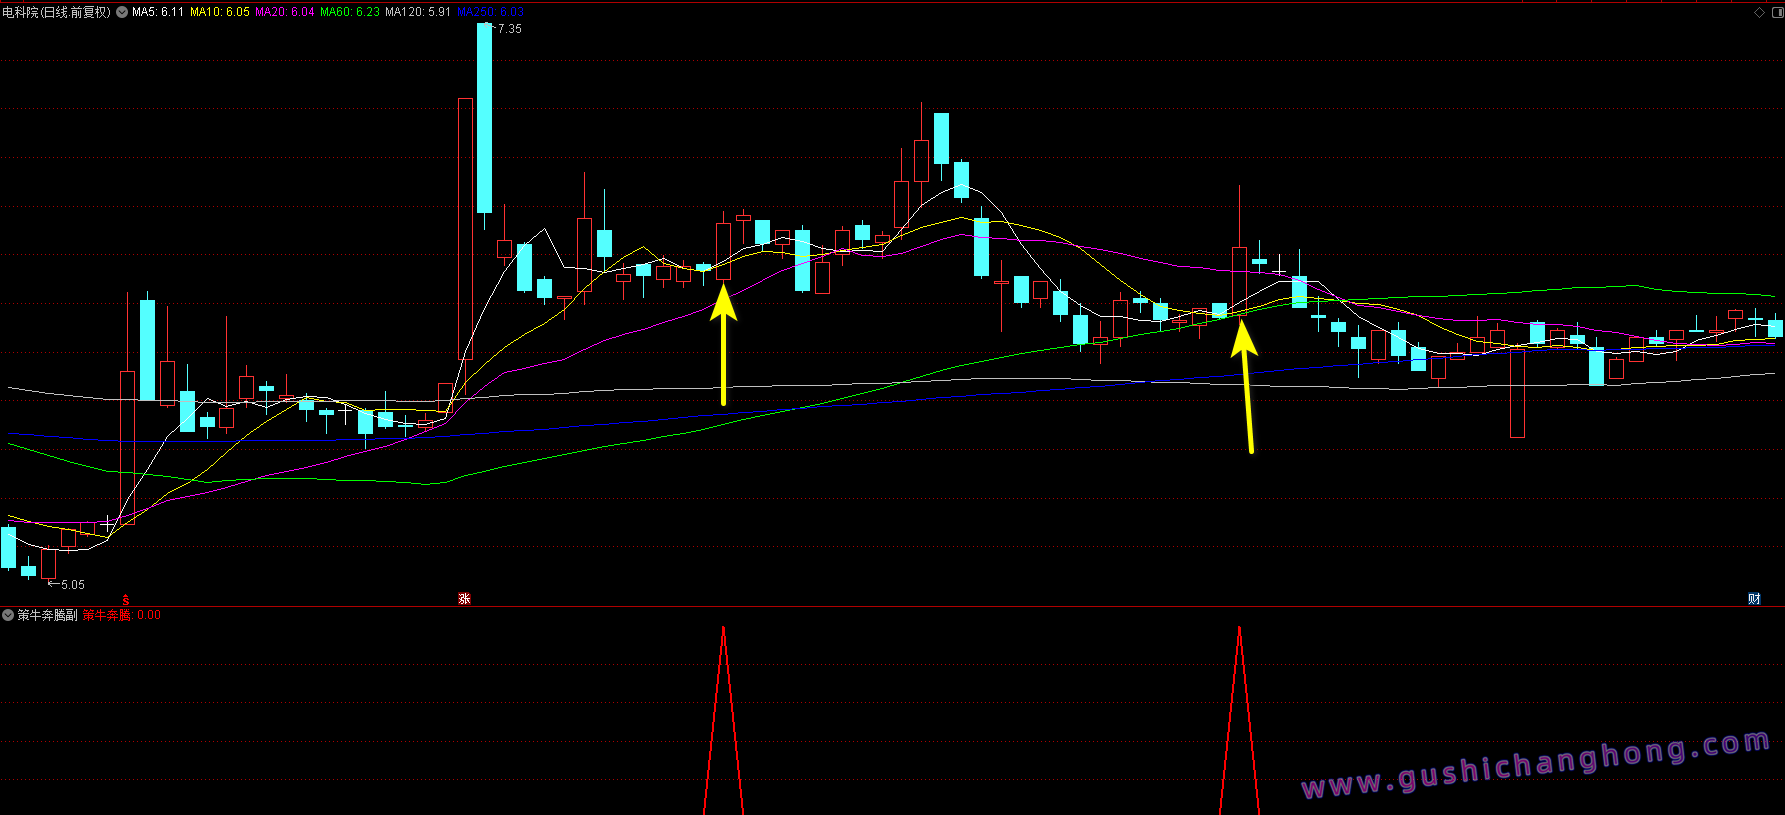Select the MA120 indicator label
The image size is (1785, 815).
pos(418,13)
